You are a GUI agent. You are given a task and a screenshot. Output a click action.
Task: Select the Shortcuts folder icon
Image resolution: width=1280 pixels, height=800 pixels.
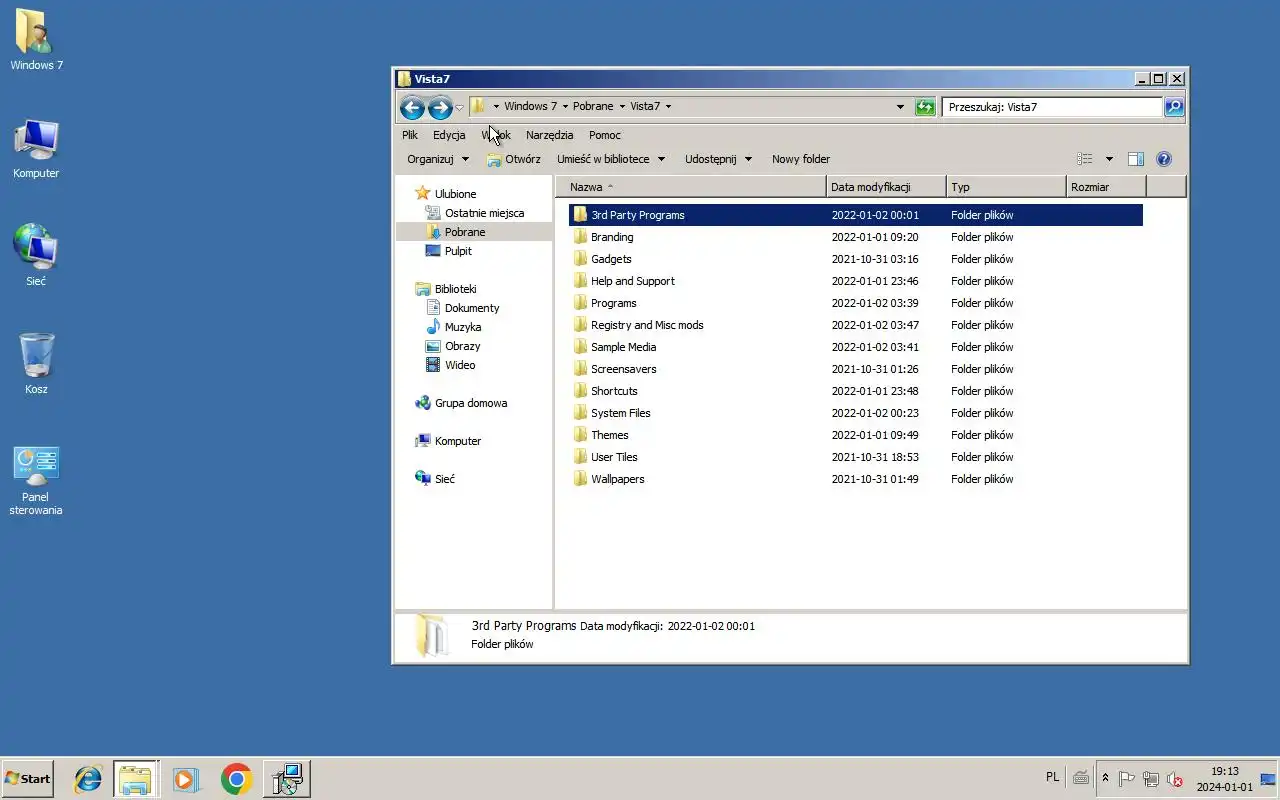(x=580, y=391)
